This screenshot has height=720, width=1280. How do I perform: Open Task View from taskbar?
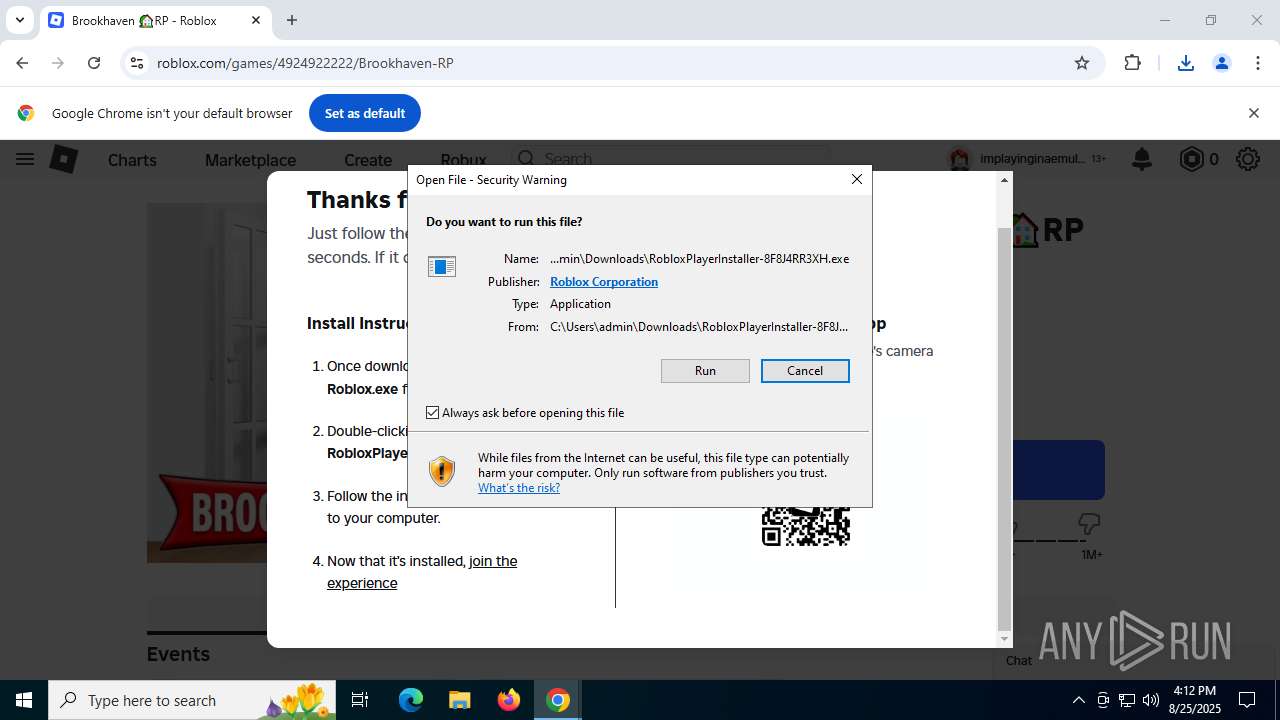pos(360,700)
